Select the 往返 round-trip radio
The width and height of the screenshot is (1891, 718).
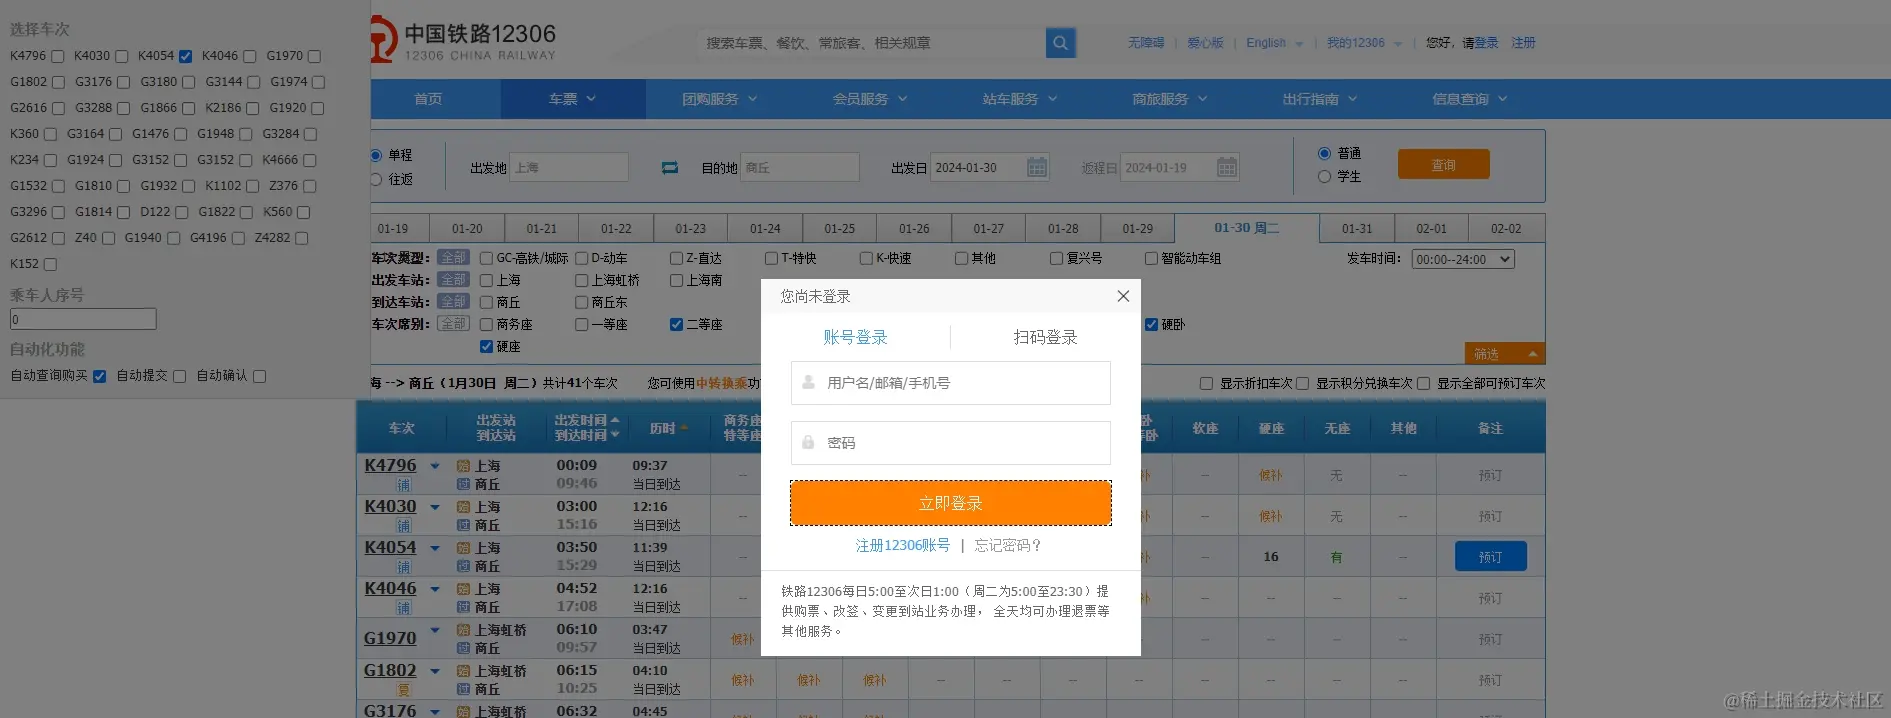tap(376, 179)
